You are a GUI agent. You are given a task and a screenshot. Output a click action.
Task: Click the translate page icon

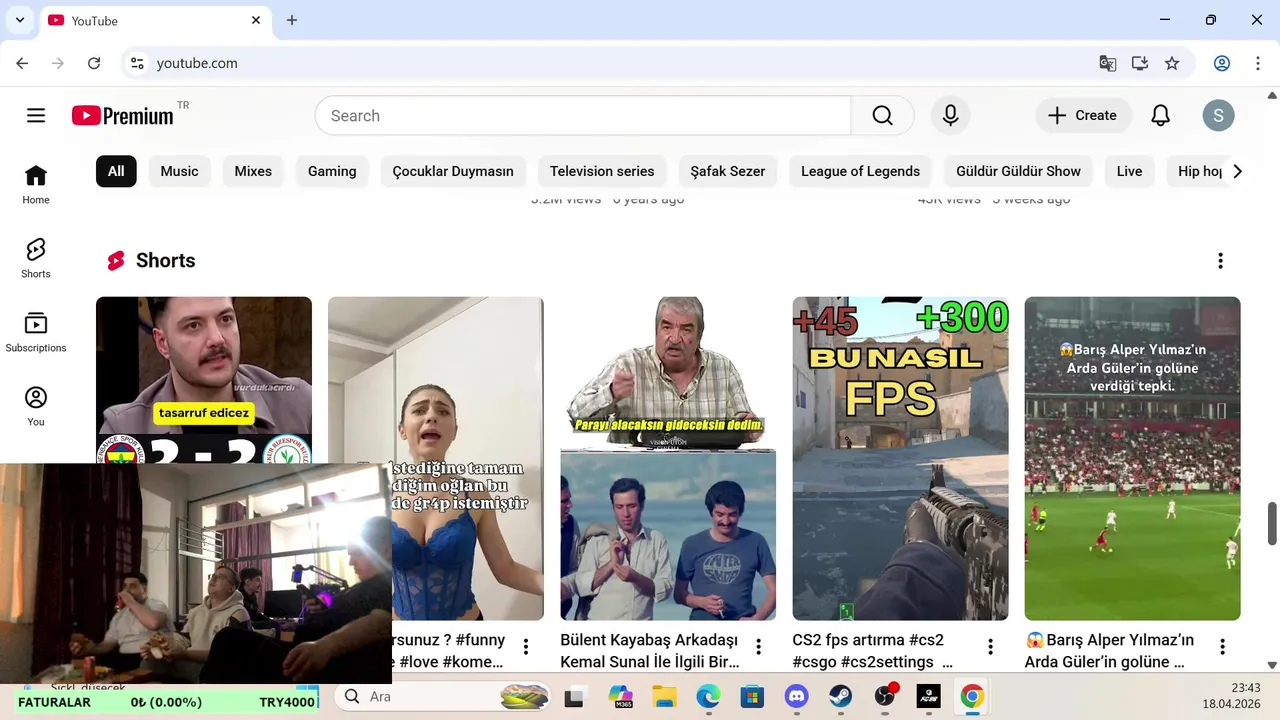point(1107,63)
